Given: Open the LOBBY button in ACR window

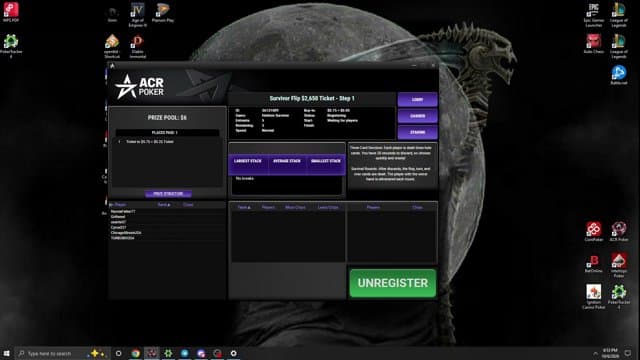Looking at the screenshot, I should pos(417,100).
